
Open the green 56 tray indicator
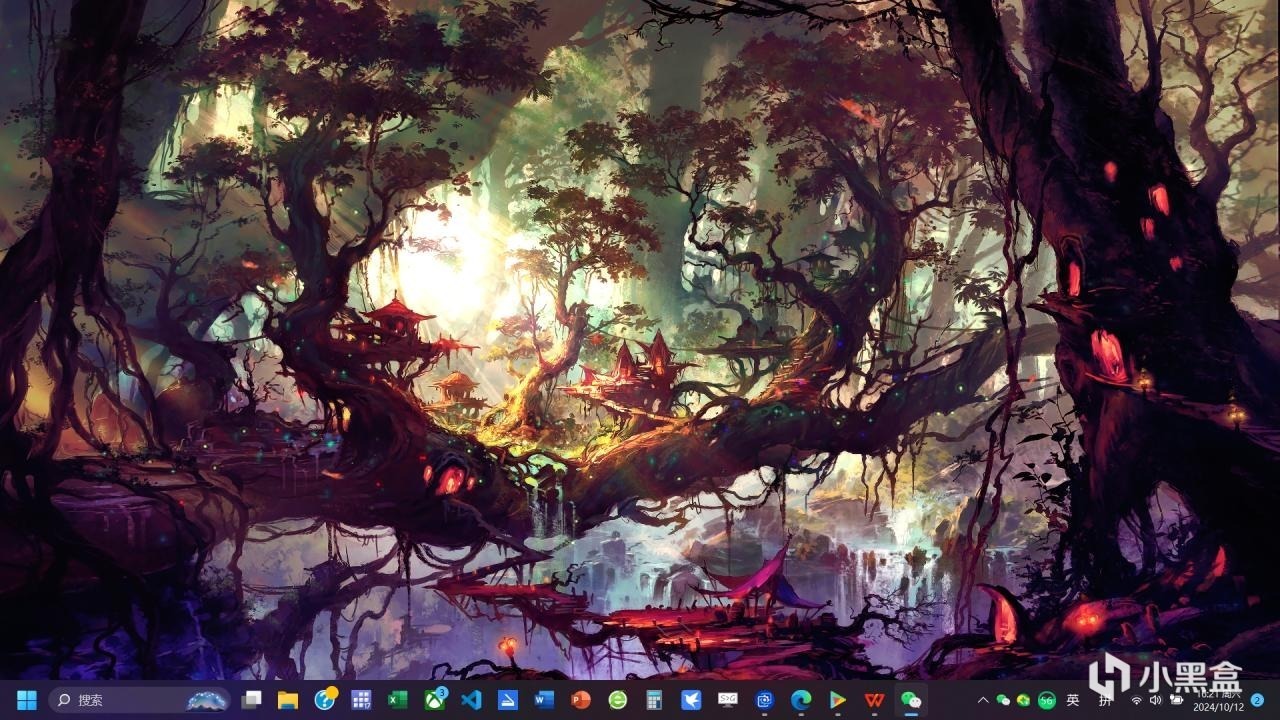pyautogui.click(x=1047, y=700)
